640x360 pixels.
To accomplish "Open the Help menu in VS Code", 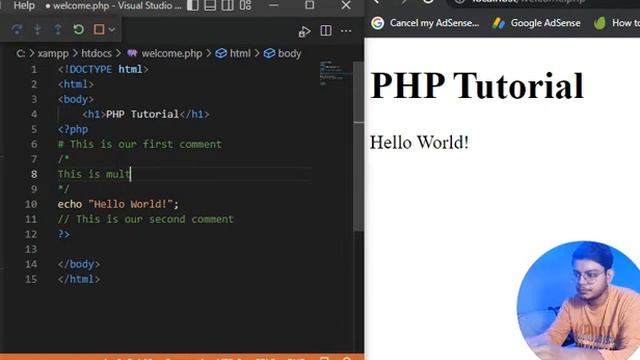I will 24,6.
